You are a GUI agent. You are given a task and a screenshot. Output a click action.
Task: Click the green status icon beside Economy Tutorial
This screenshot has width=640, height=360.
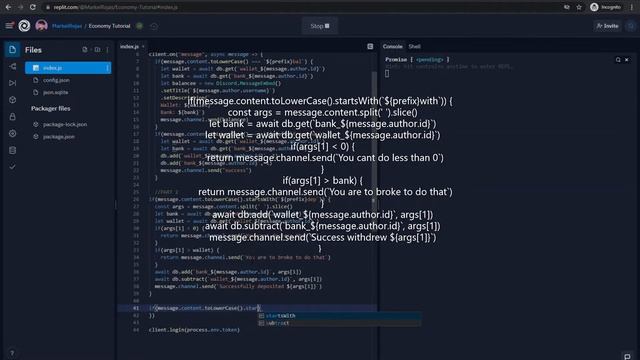click(140, 26)
